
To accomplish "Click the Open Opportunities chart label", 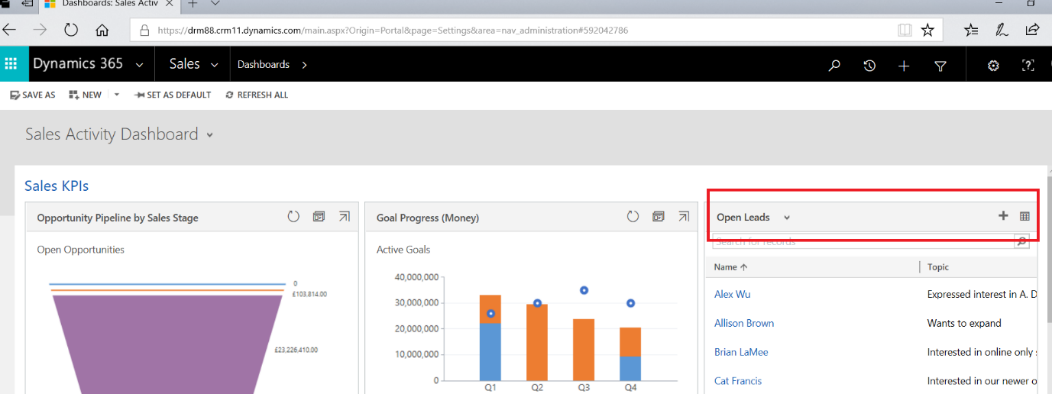I will [81, 250].
